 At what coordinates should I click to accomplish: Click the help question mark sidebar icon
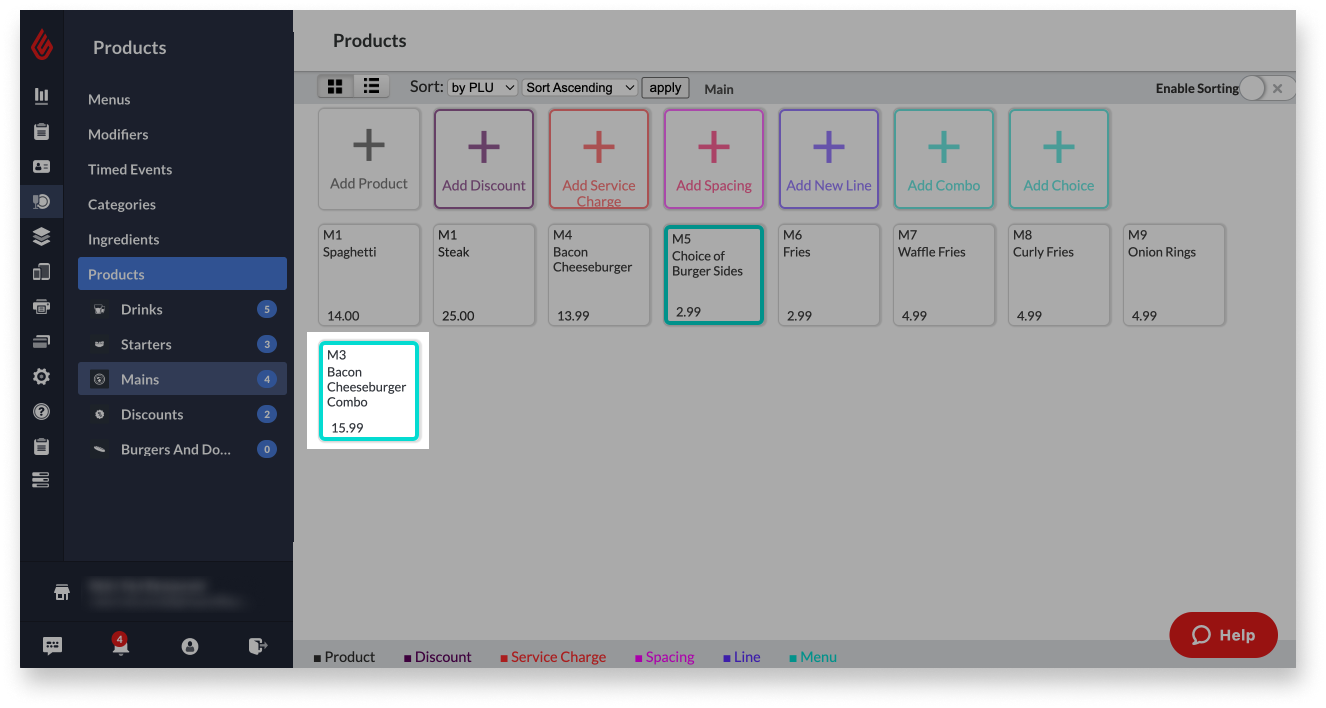(x=41, y=412)
